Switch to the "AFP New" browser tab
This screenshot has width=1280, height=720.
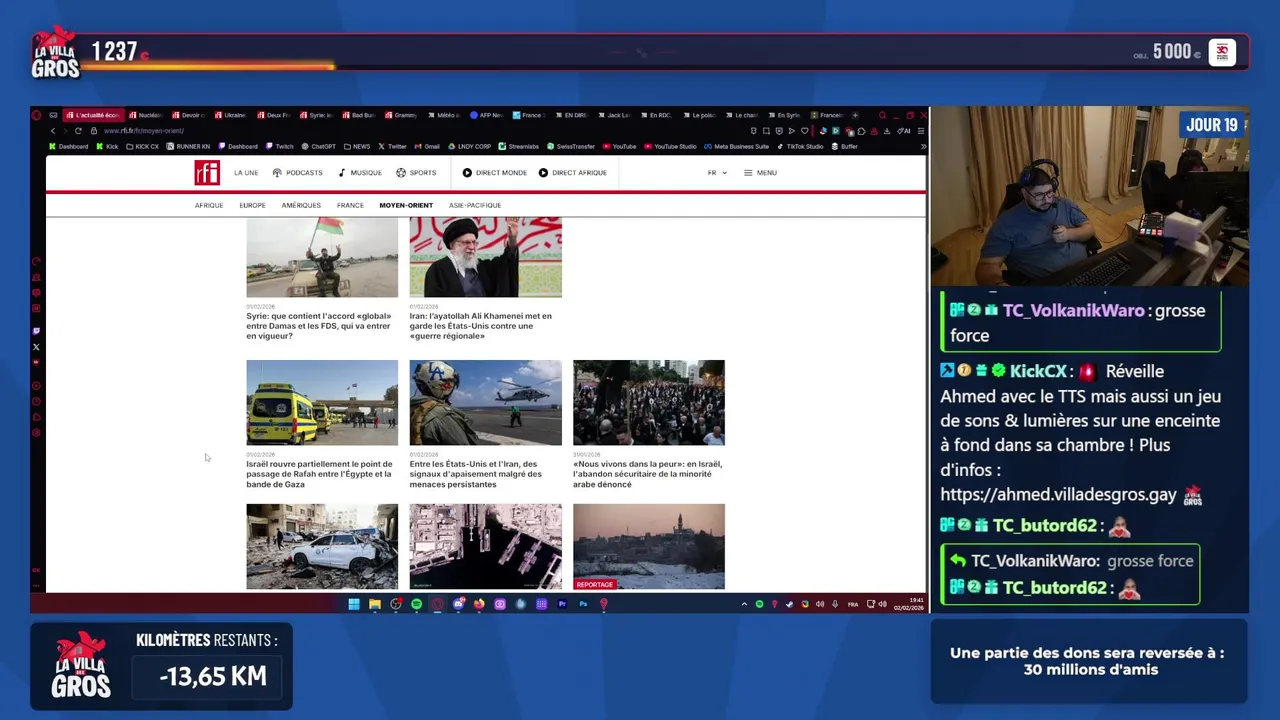coord(485,115)
